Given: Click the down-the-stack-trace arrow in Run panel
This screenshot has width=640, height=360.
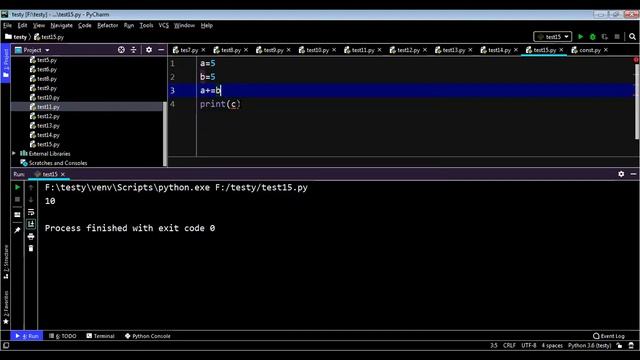Looking at the screenshot, I should pyautogui.click(x=31, y=200).
